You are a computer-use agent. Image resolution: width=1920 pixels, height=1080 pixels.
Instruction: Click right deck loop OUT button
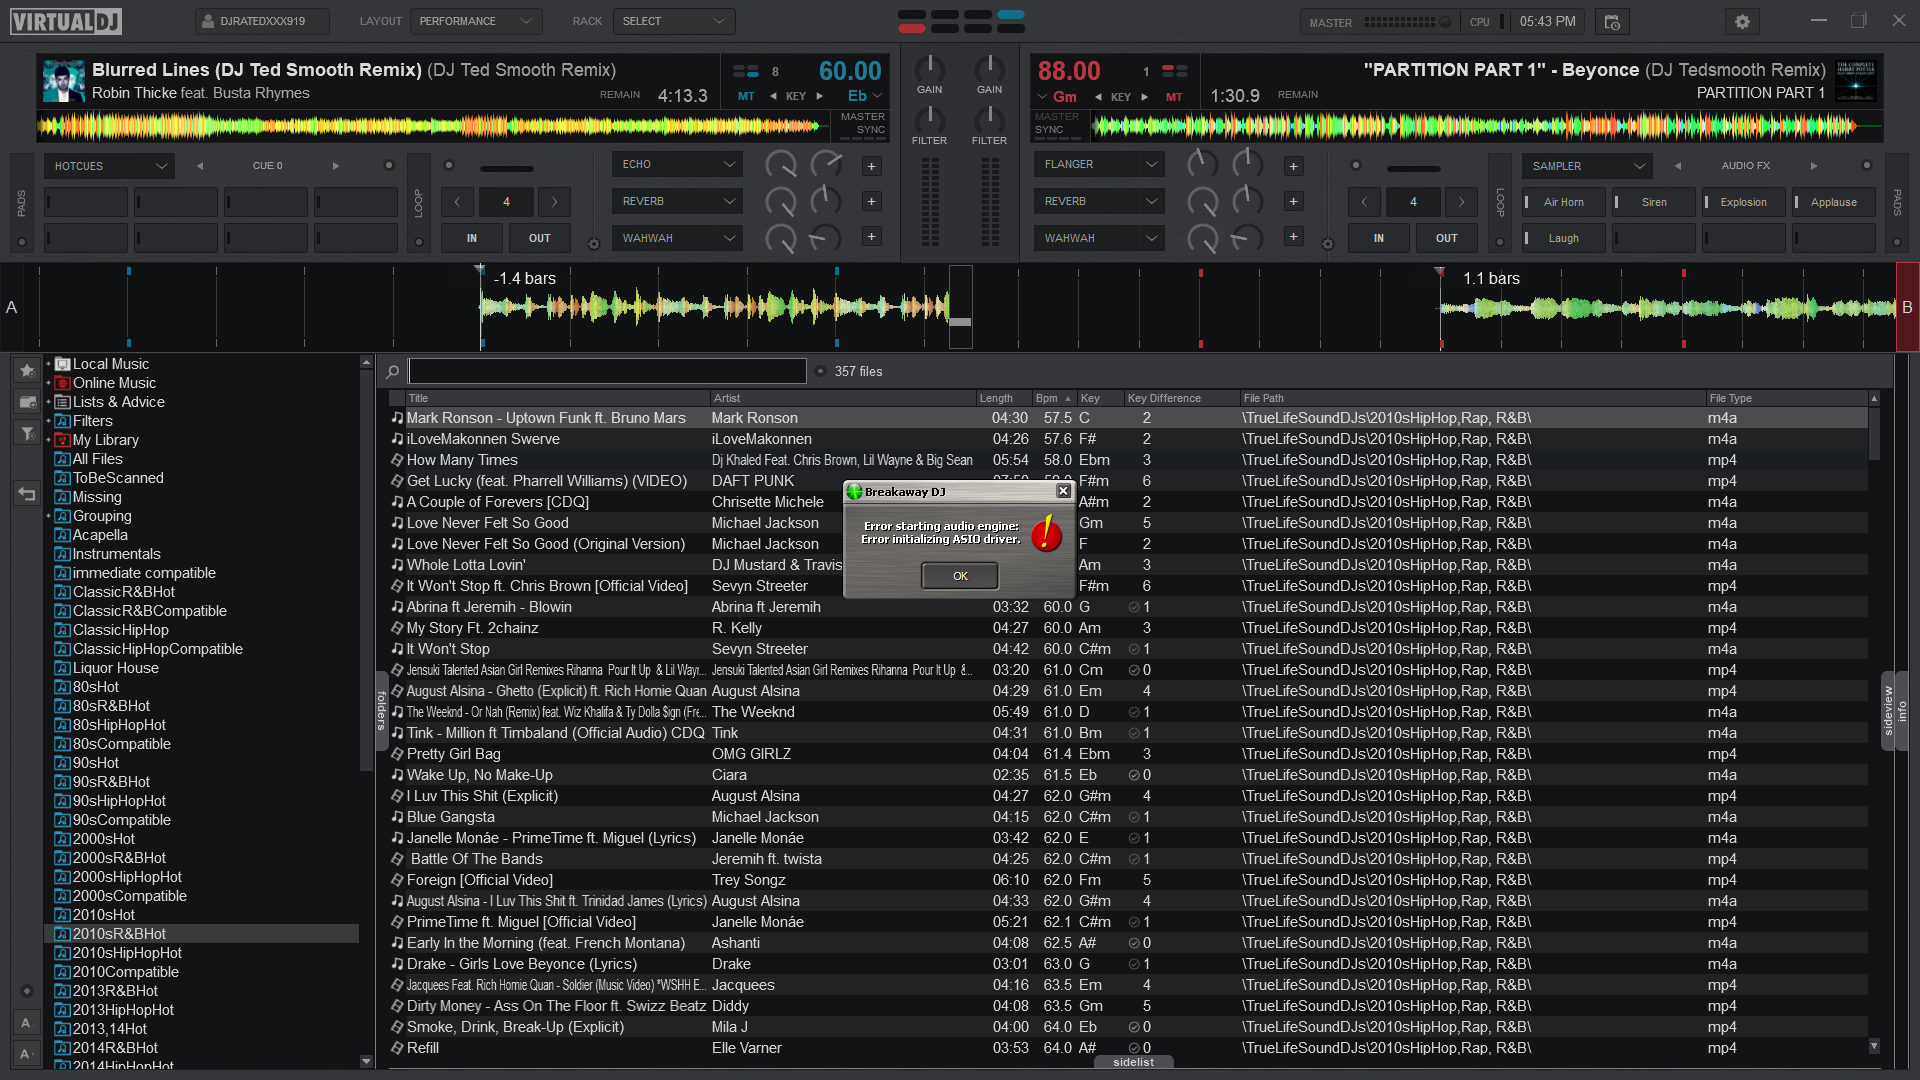pos(1447,238)
